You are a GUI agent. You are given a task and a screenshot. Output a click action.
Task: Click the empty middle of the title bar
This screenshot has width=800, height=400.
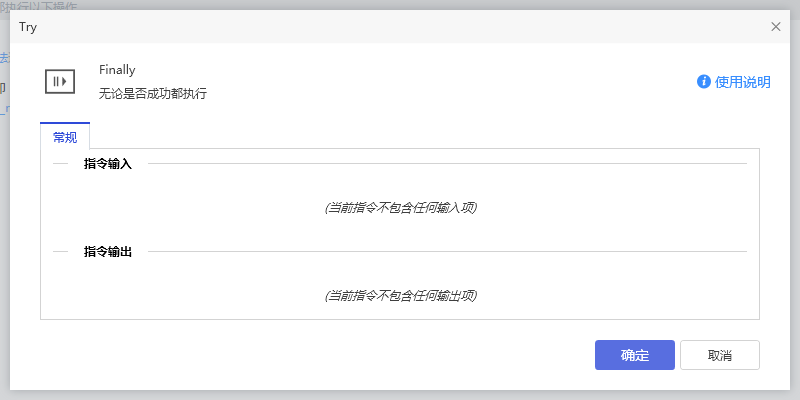click(400, 27)
